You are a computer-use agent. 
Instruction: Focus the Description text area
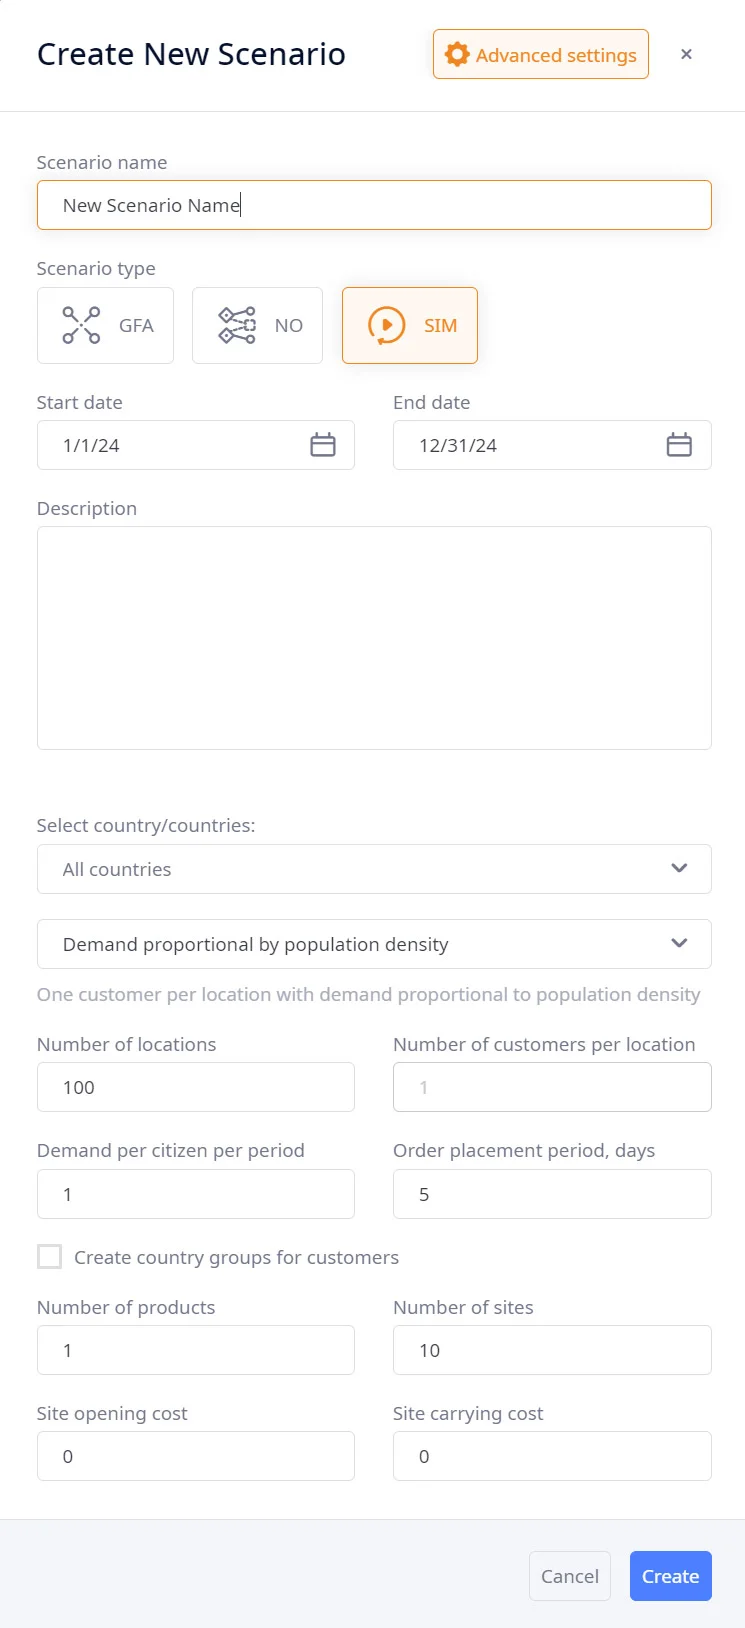(374, 638)
